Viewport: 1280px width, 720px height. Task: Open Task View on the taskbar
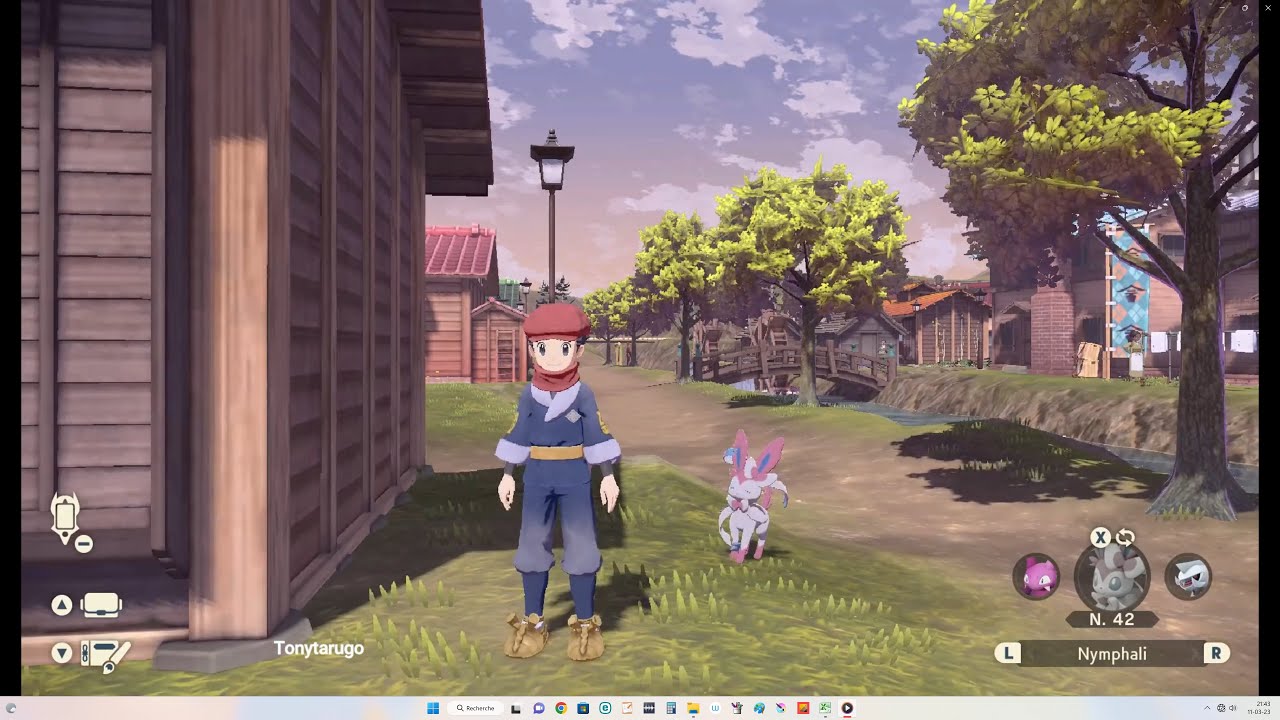[x=516, y=708]
